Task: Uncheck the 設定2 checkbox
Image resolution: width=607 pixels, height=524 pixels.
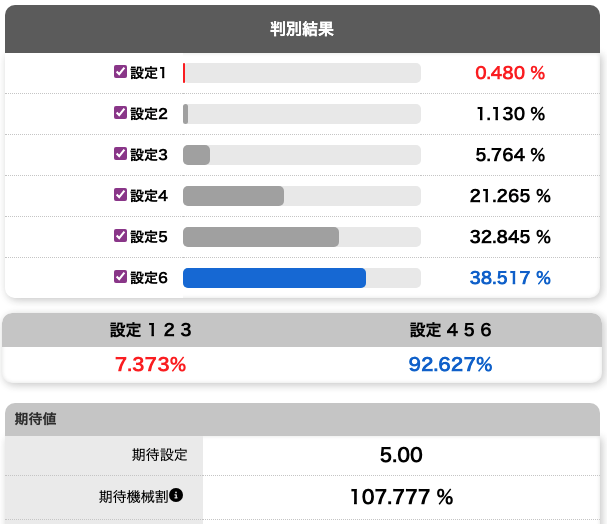Action: (x=120, y=113)
